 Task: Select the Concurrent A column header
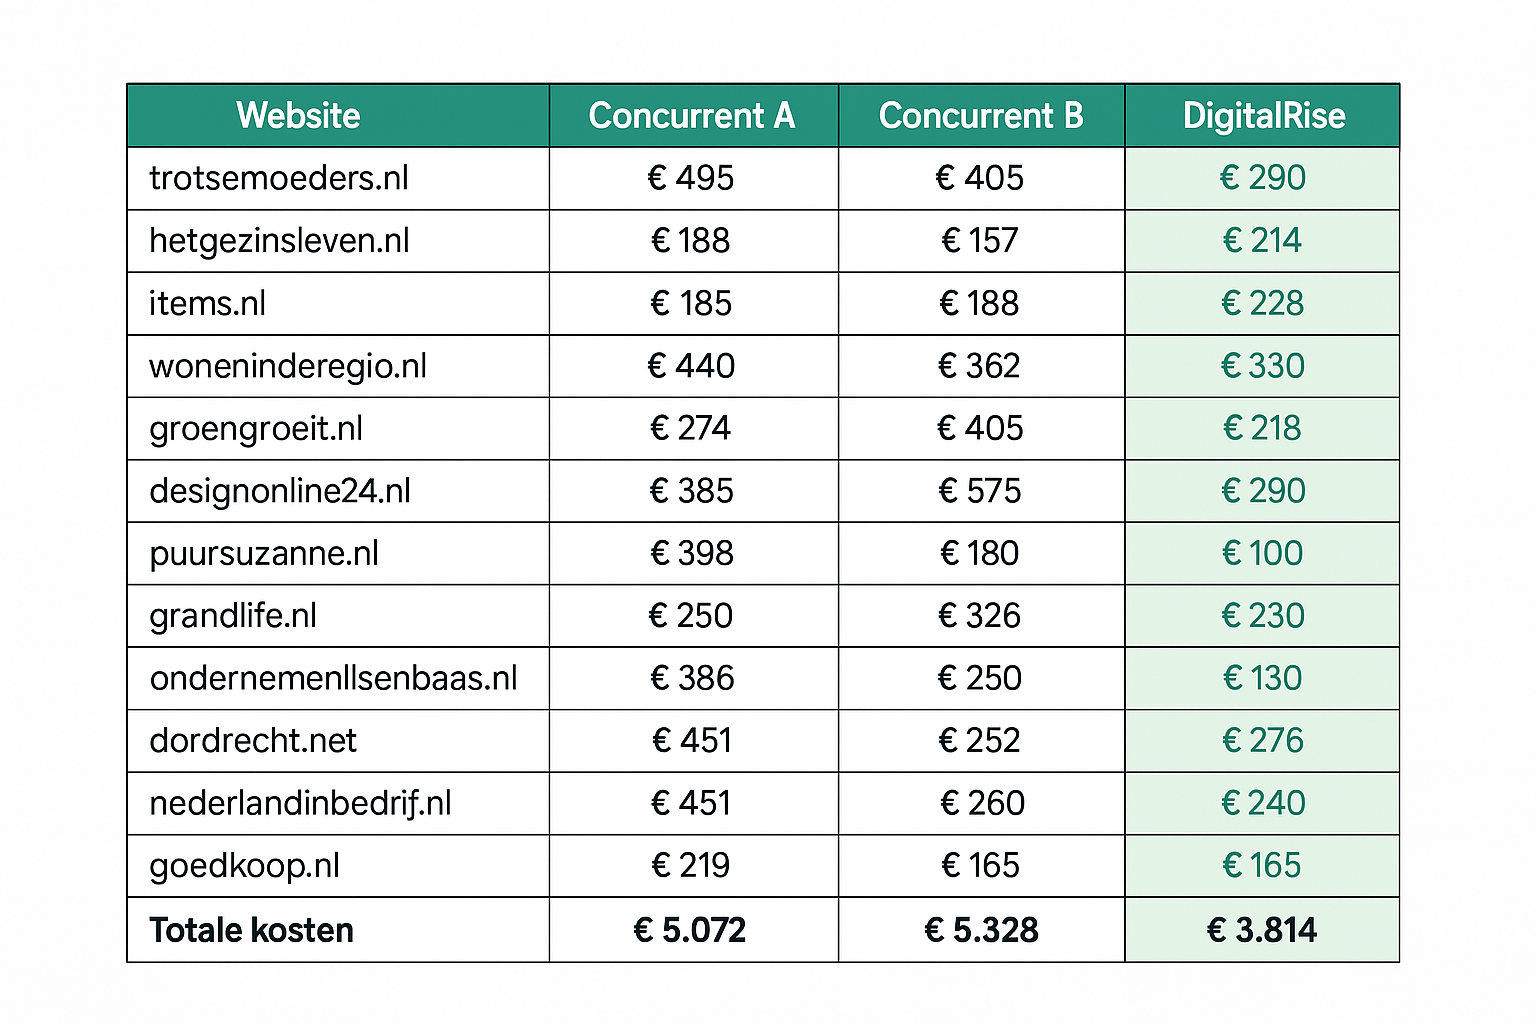[x=693, y=116]
